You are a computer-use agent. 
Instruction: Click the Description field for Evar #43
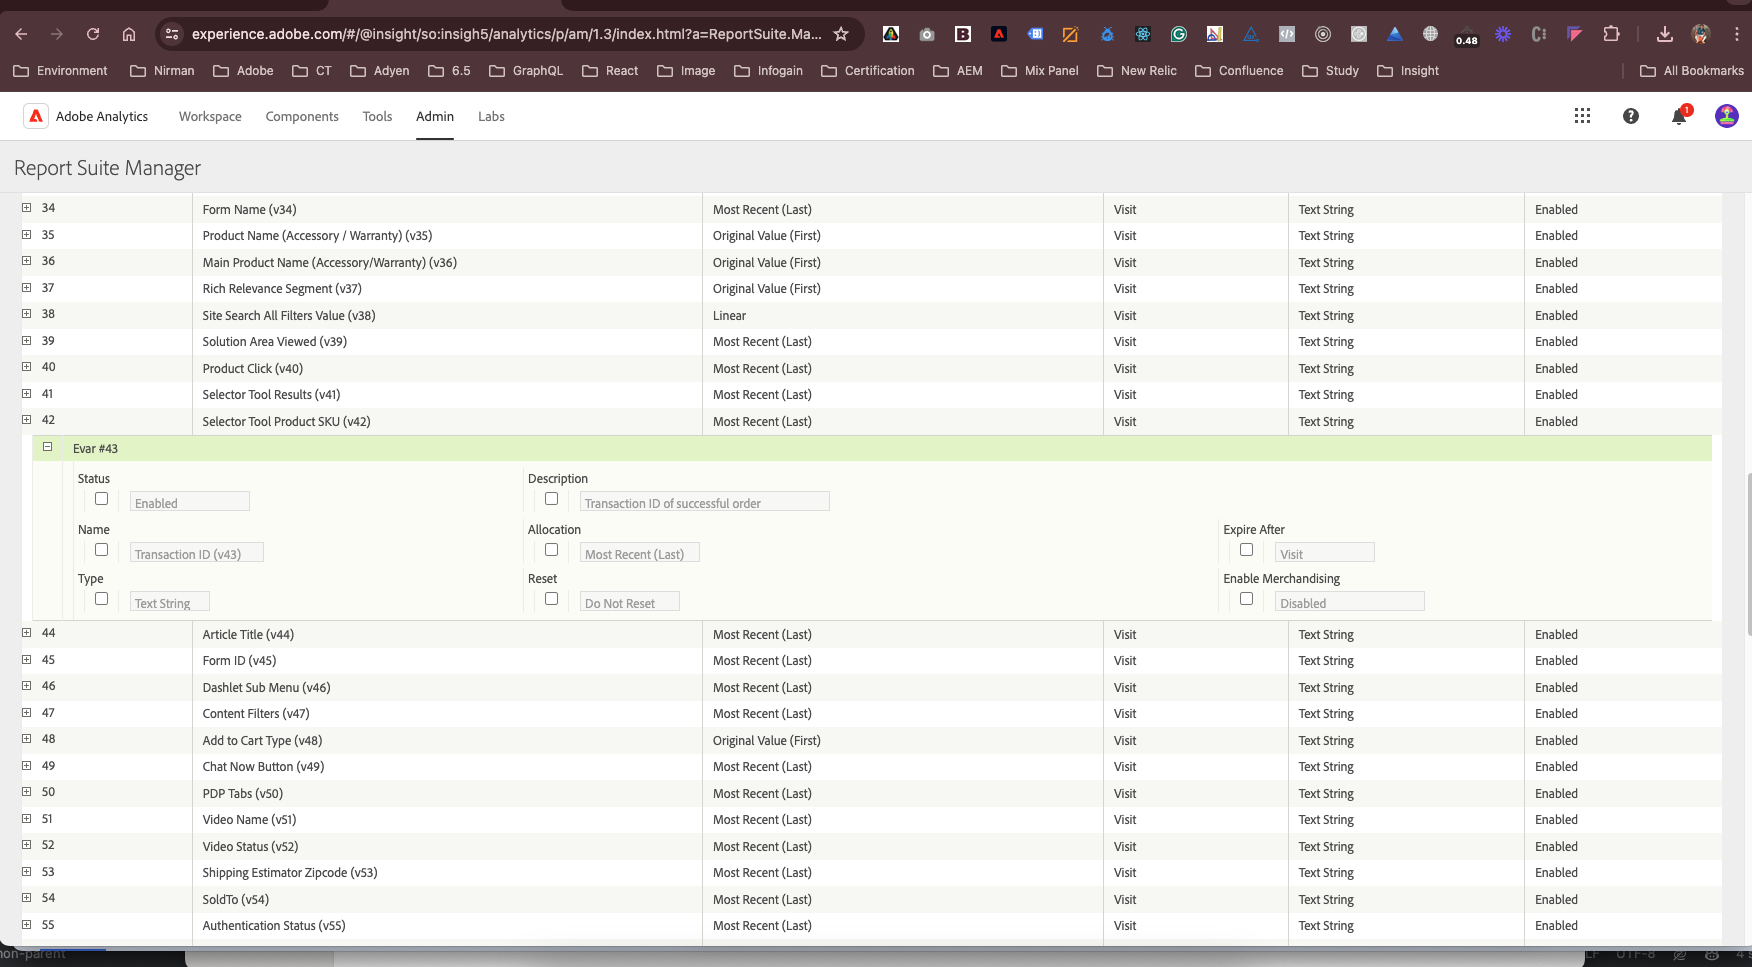click(x=704, y=502)
